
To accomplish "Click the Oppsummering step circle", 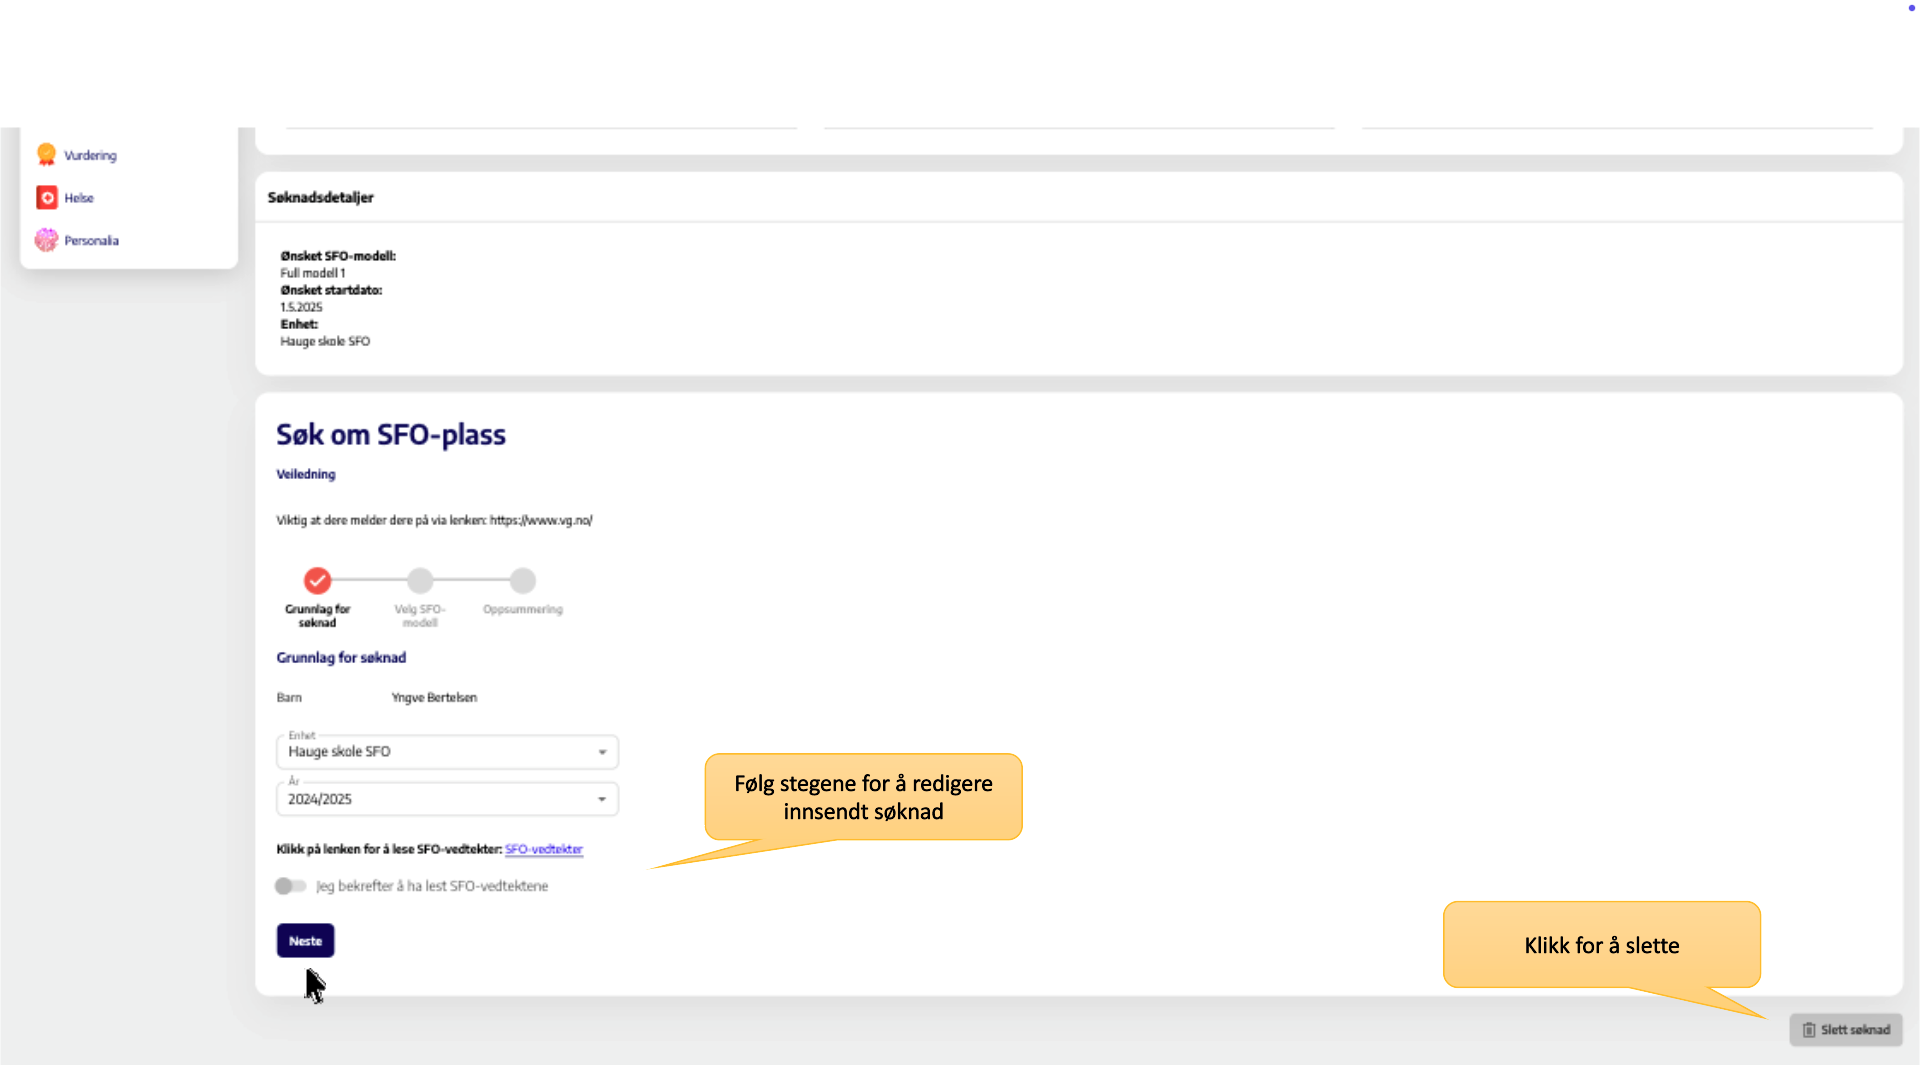I will (523, 581).
